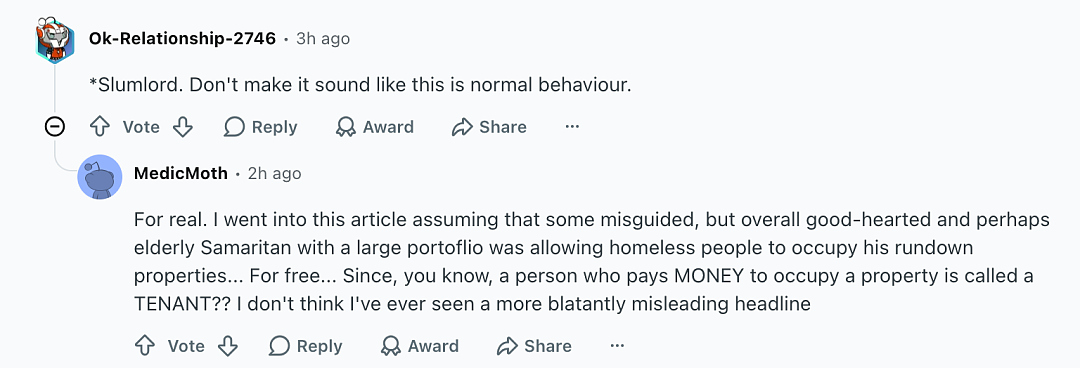This screenshot has height=368, width=1080.
Task: Reply to MedicMoth's comment
Action: click(306, 345)
